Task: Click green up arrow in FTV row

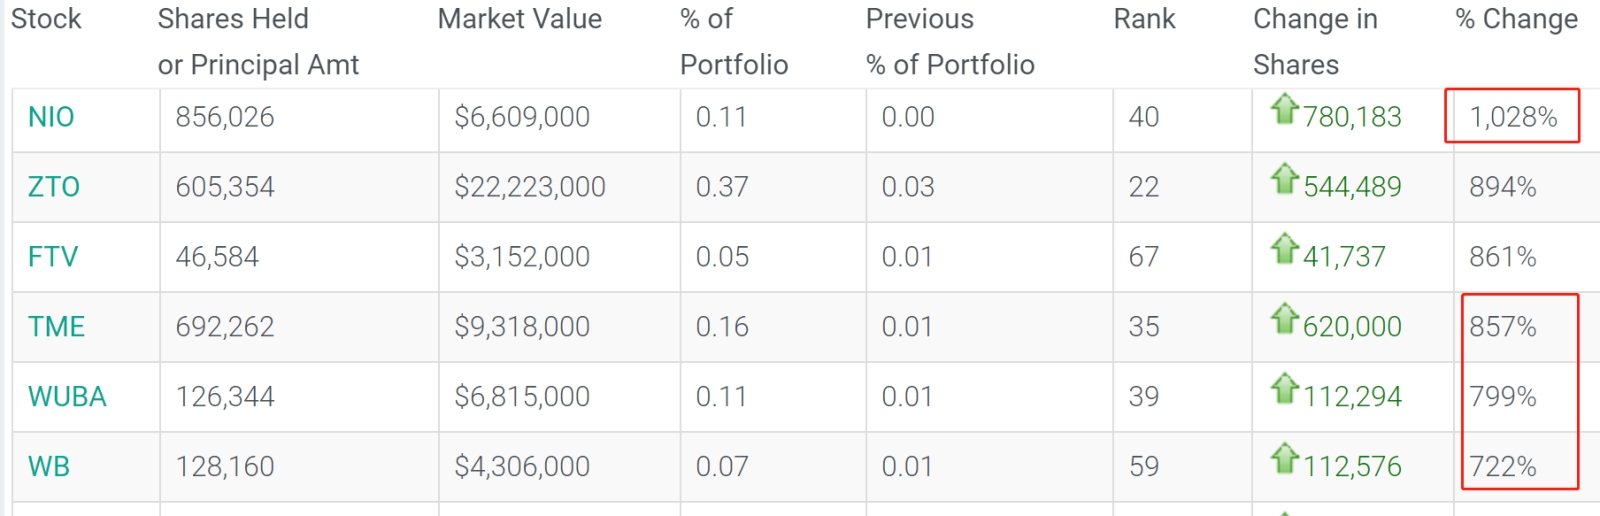Action: [1285, 248]
